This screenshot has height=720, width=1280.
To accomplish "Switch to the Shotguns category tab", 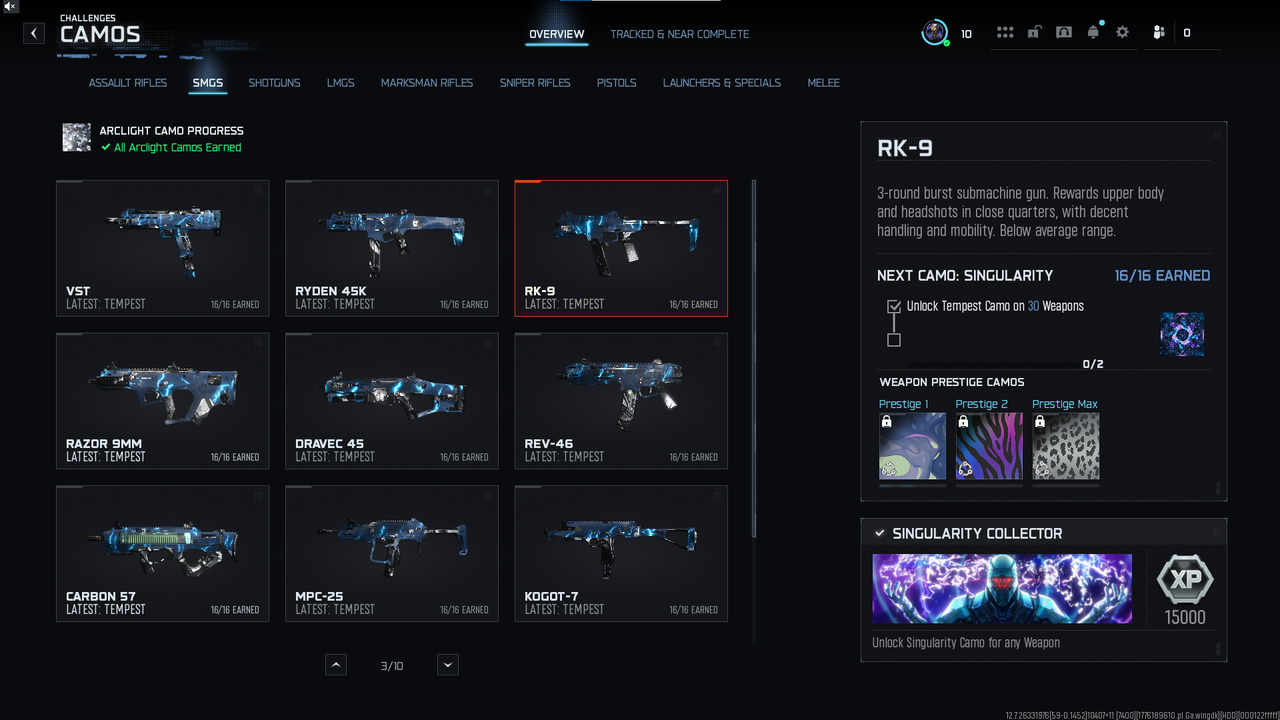I will (274, 83).
